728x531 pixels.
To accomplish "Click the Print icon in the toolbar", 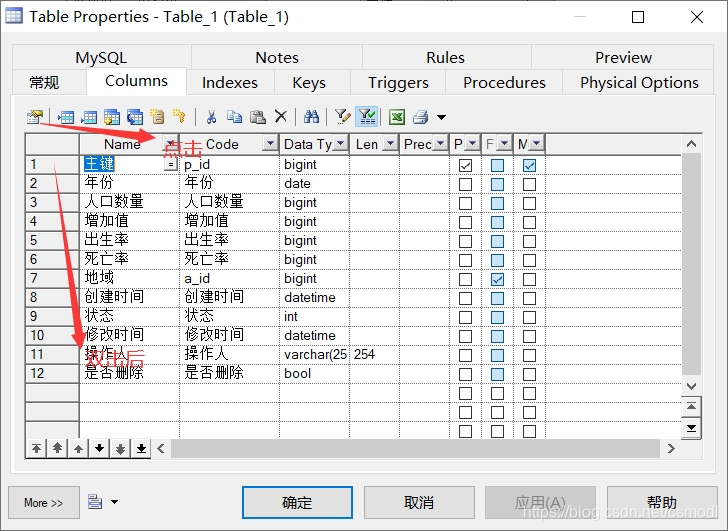I will [421, 117].
